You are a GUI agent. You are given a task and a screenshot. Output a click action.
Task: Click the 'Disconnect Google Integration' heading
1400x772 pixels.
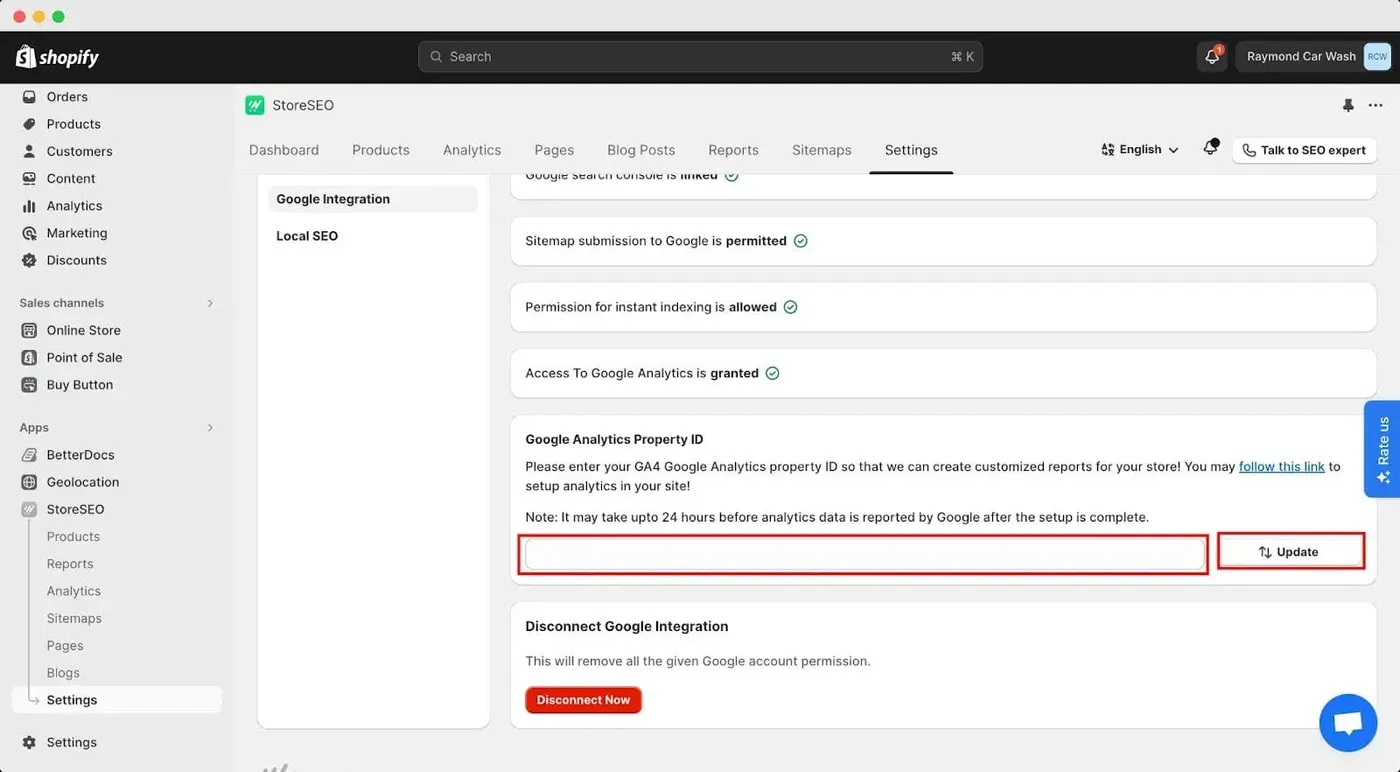click(x=627, y=627)
